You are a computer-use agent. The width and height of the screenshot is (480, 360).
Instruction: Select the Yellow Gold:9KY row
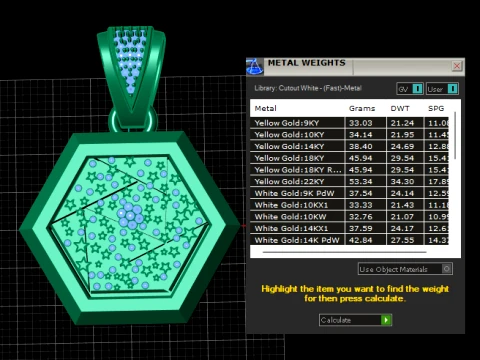tap(349, 123)
